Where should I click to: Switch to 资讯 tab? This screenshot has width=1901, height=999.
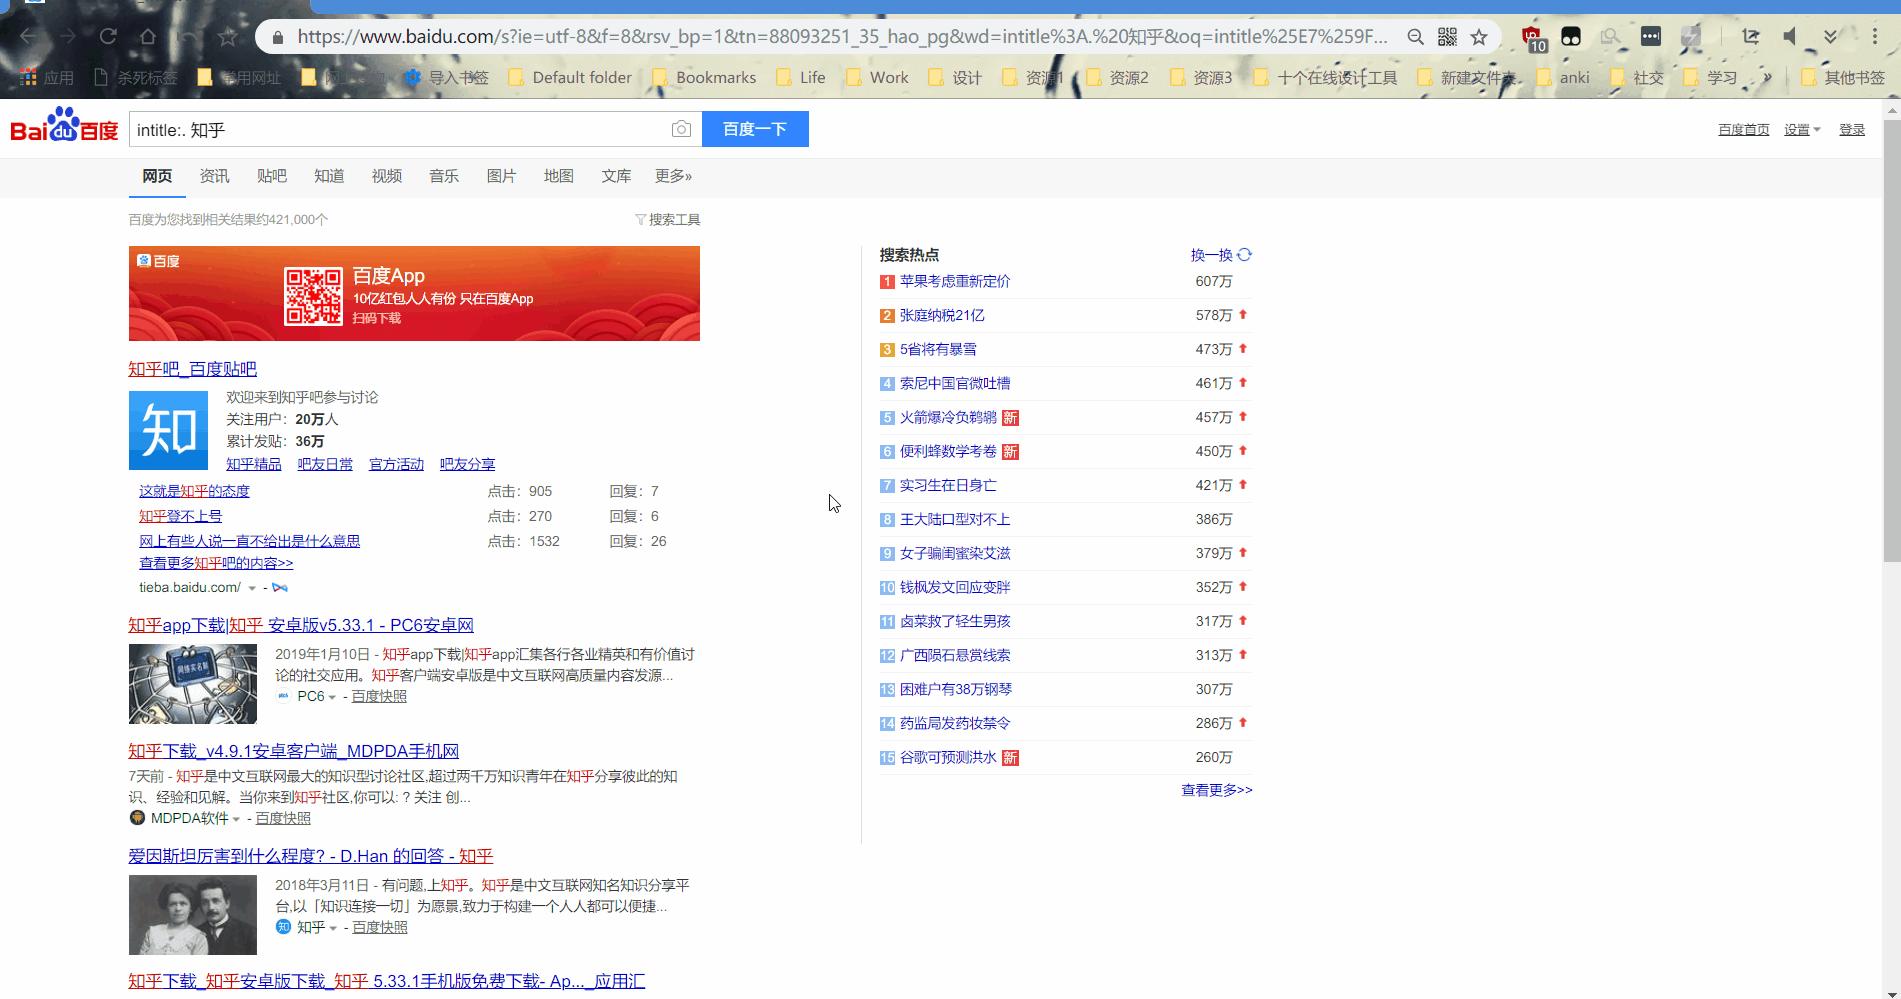[214, 176]
